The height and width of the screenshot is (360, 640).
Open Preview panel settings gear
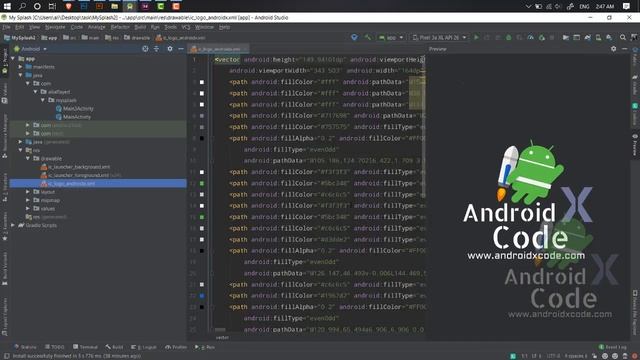click(613, 49)
